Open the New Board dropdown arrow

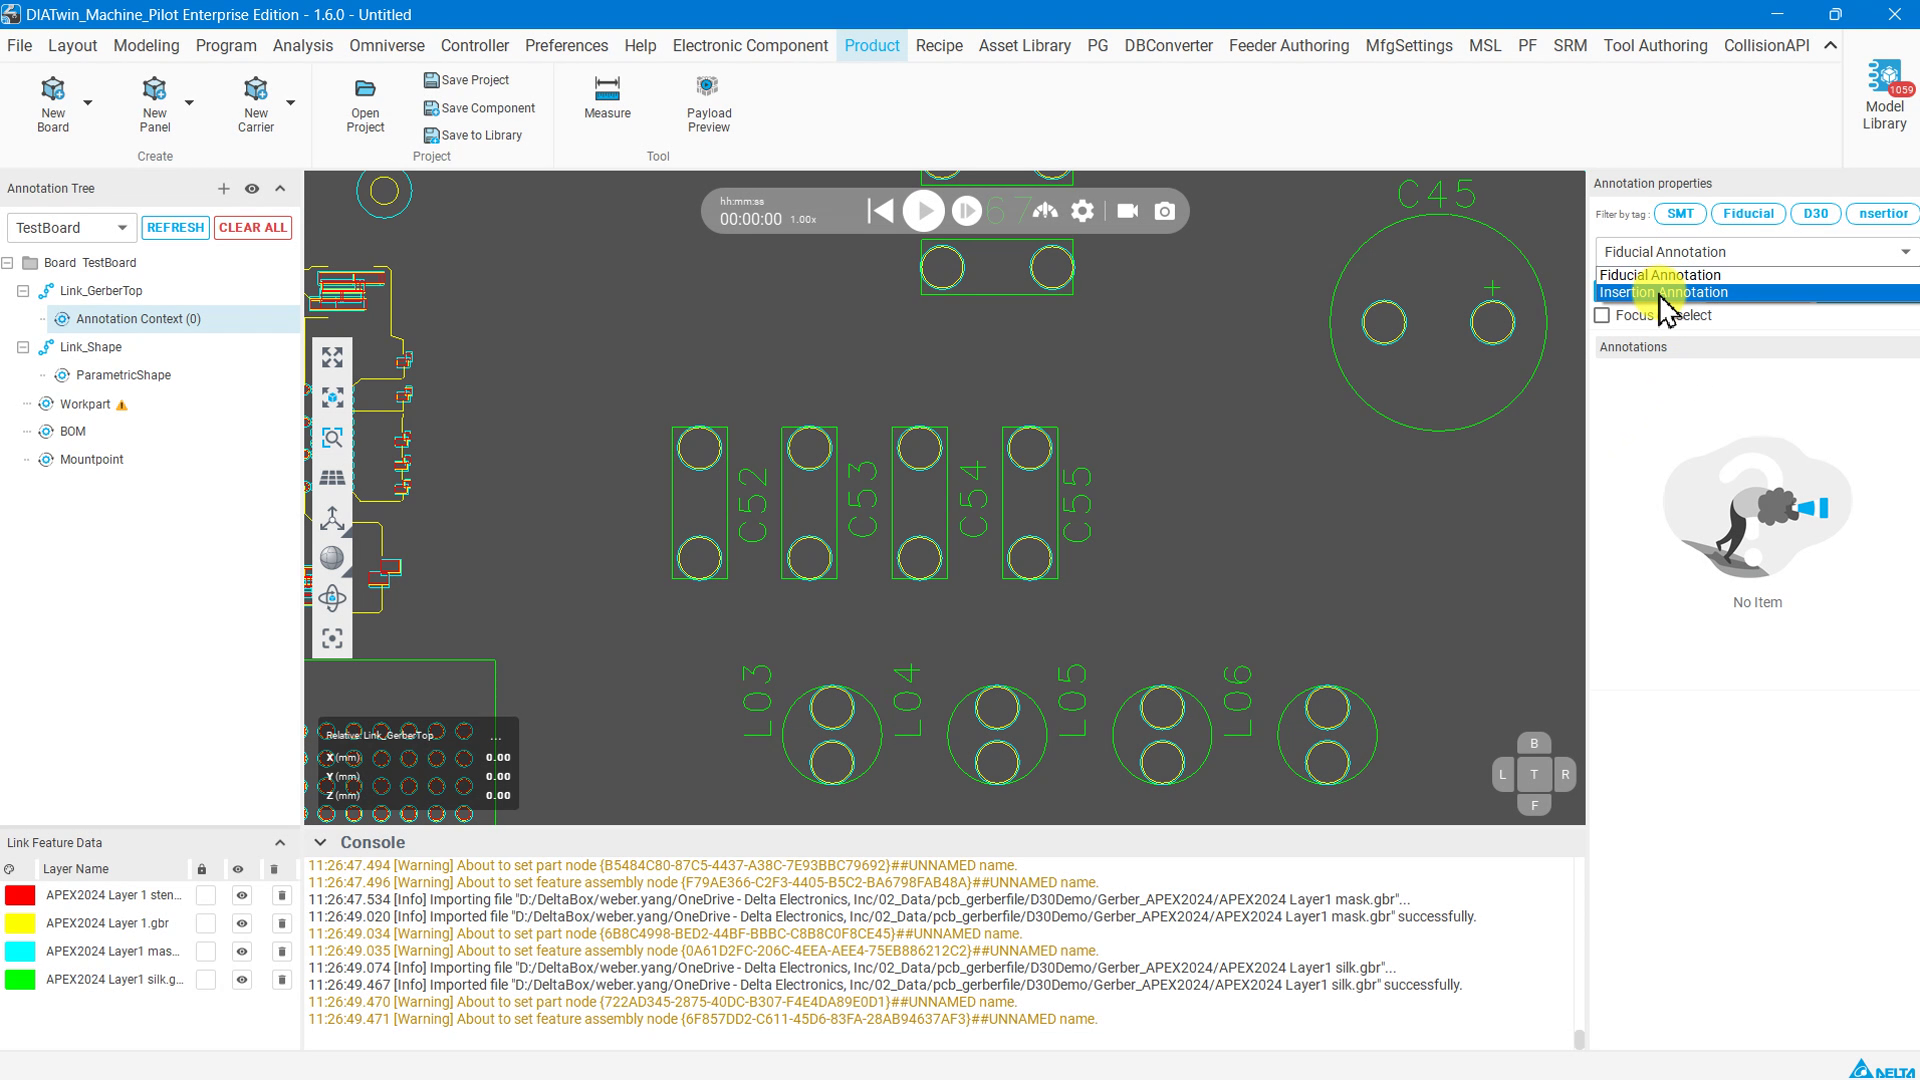tap(88, 103)
